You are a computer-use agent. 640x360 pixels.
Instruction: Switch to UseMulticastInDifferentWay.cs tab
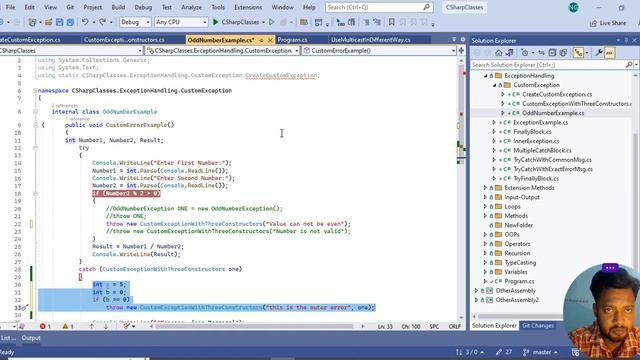371,40
